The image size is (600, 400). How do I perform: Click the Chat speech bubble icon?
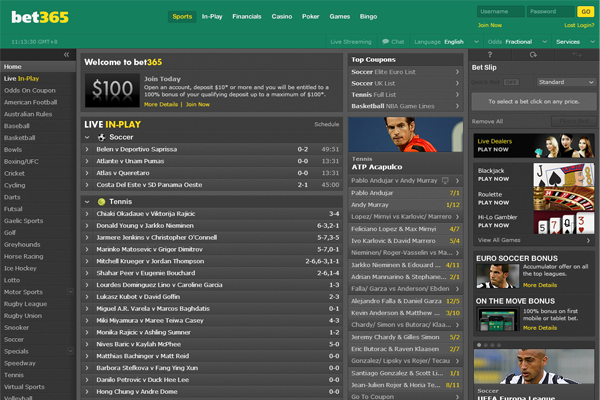point(386,42)
